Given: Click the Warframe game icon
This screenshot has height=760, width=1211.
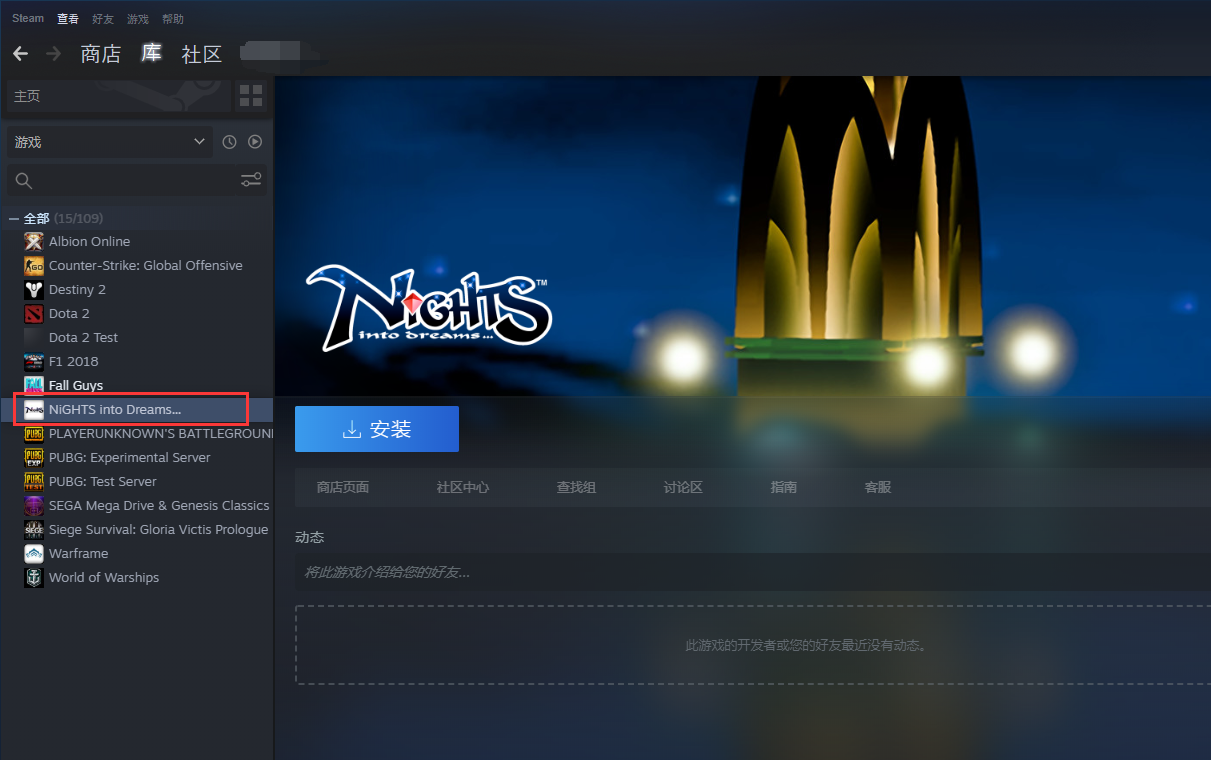Looking at the screenshot, I should click(34, 553).
